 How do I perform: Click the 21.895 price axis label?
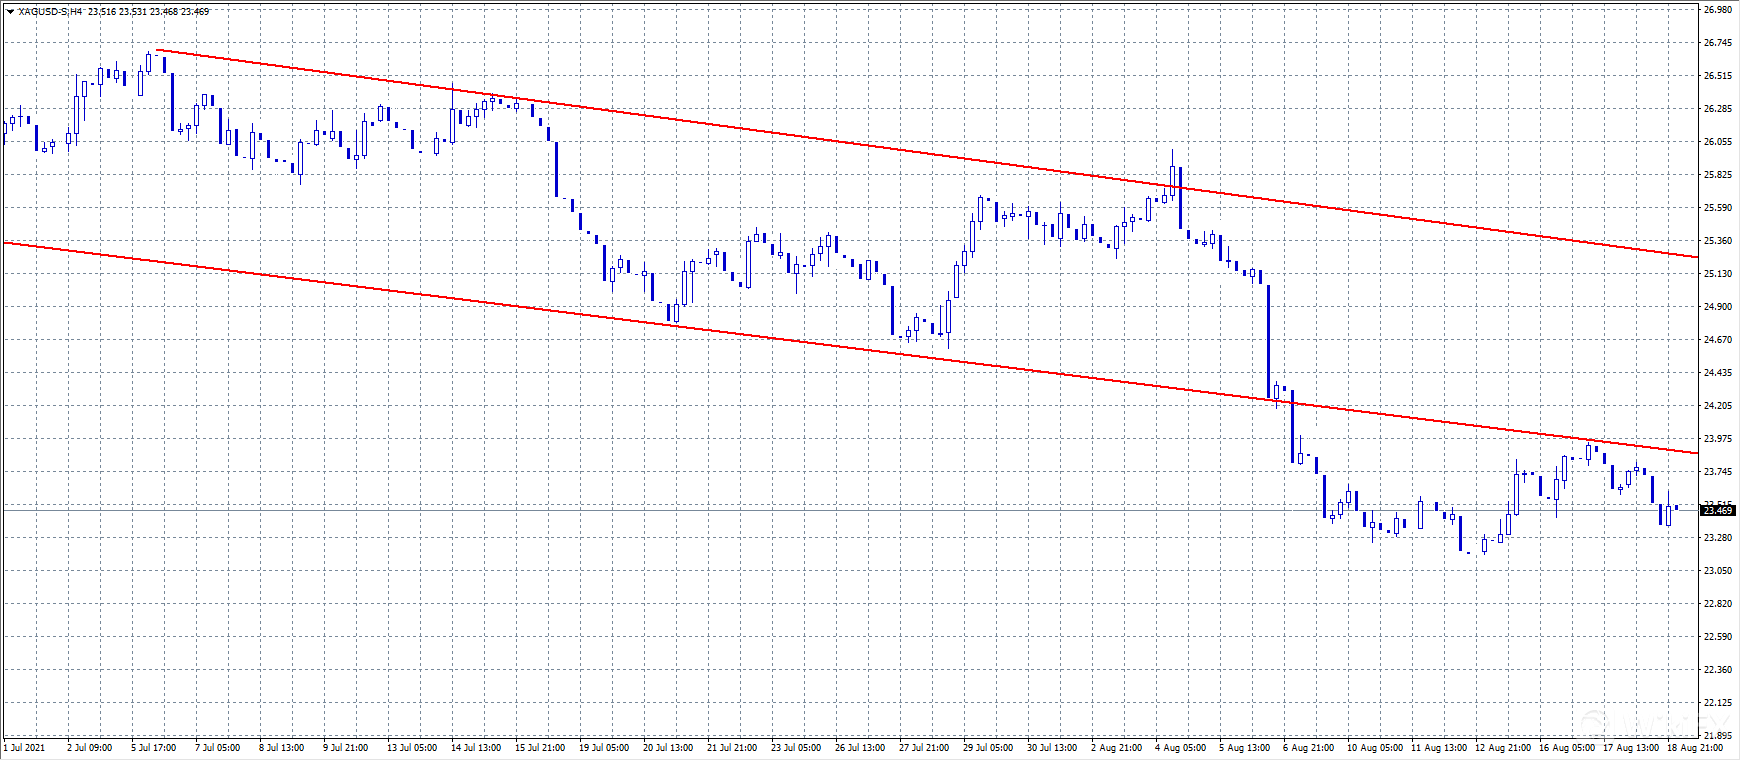coord(1717,735)
